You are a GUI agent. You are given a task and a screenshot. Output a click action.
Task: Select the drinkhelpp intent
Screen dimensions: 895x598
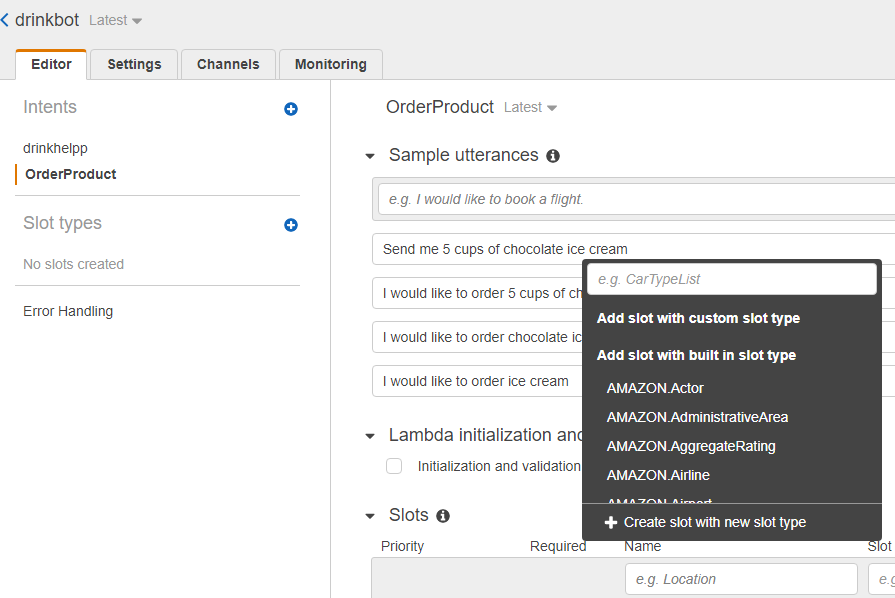(x=56, y=148)
